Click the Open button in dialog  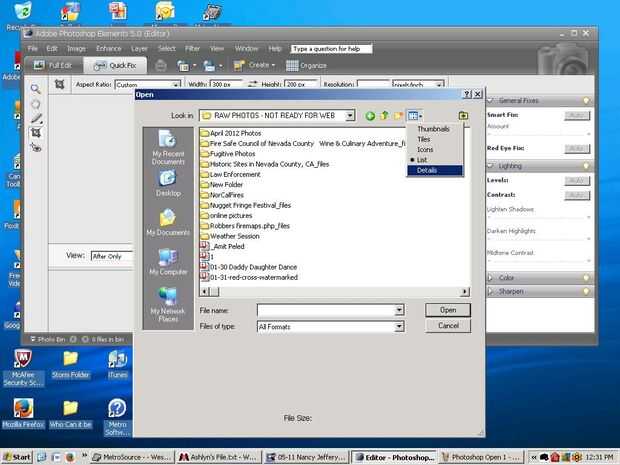[448, 310]
